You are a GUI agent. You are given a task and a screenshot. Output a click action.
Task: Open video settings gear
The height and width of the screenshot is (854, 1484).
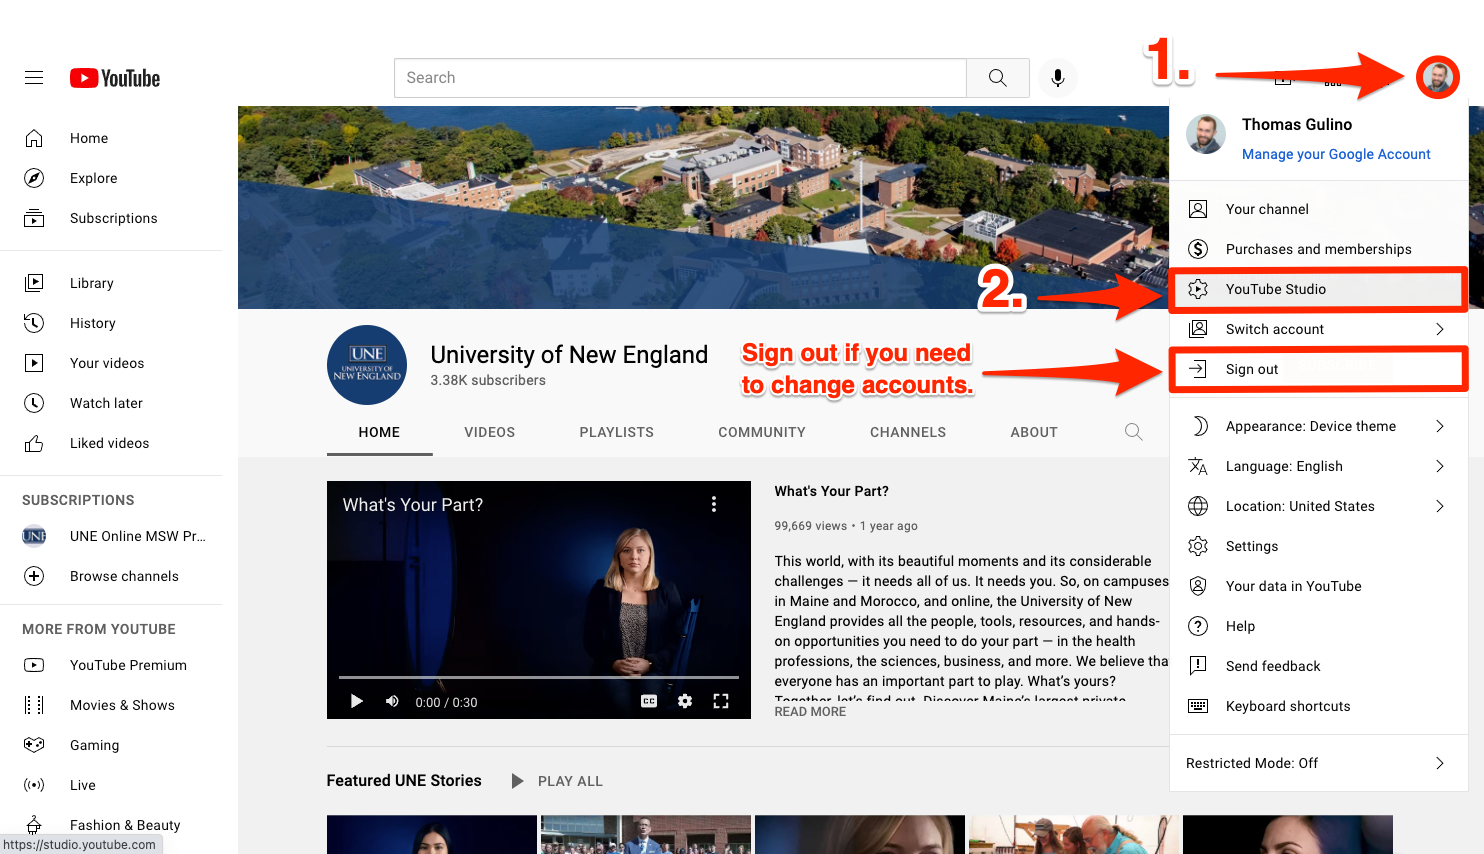tap(685, 701)
